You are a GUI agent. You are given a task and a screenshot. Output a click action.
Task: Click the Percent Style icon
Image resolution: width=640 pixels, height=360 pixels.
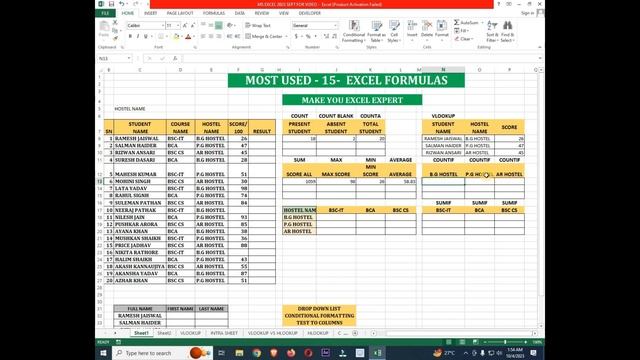pyautogui.click(x=308, y=36)
